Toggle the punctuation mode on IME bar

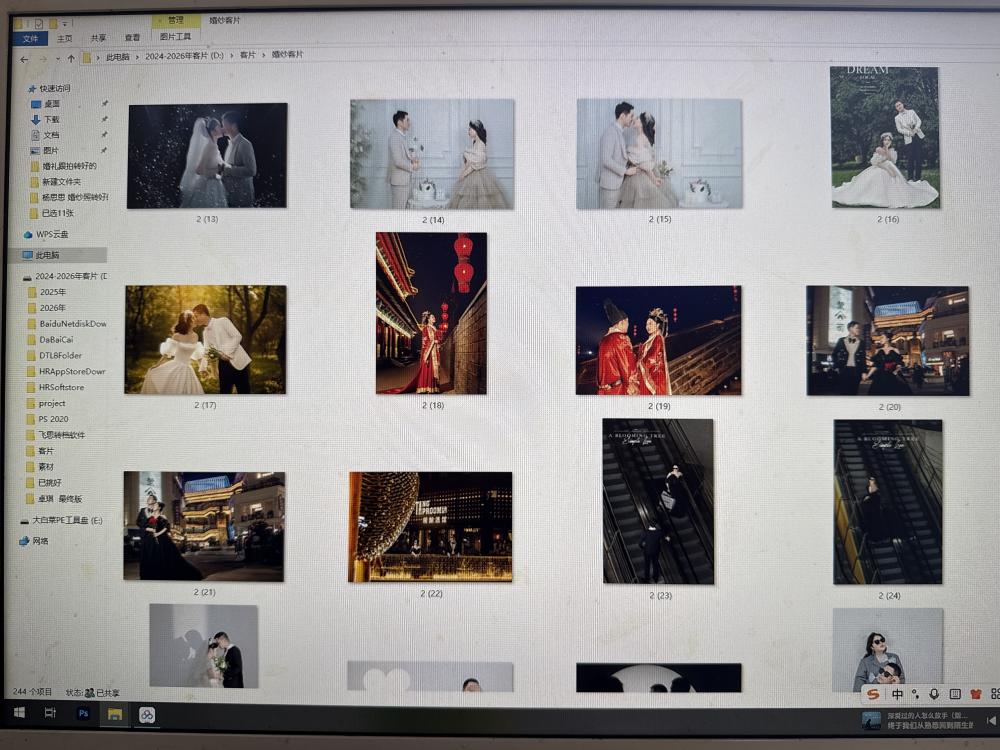click(915, 694)
